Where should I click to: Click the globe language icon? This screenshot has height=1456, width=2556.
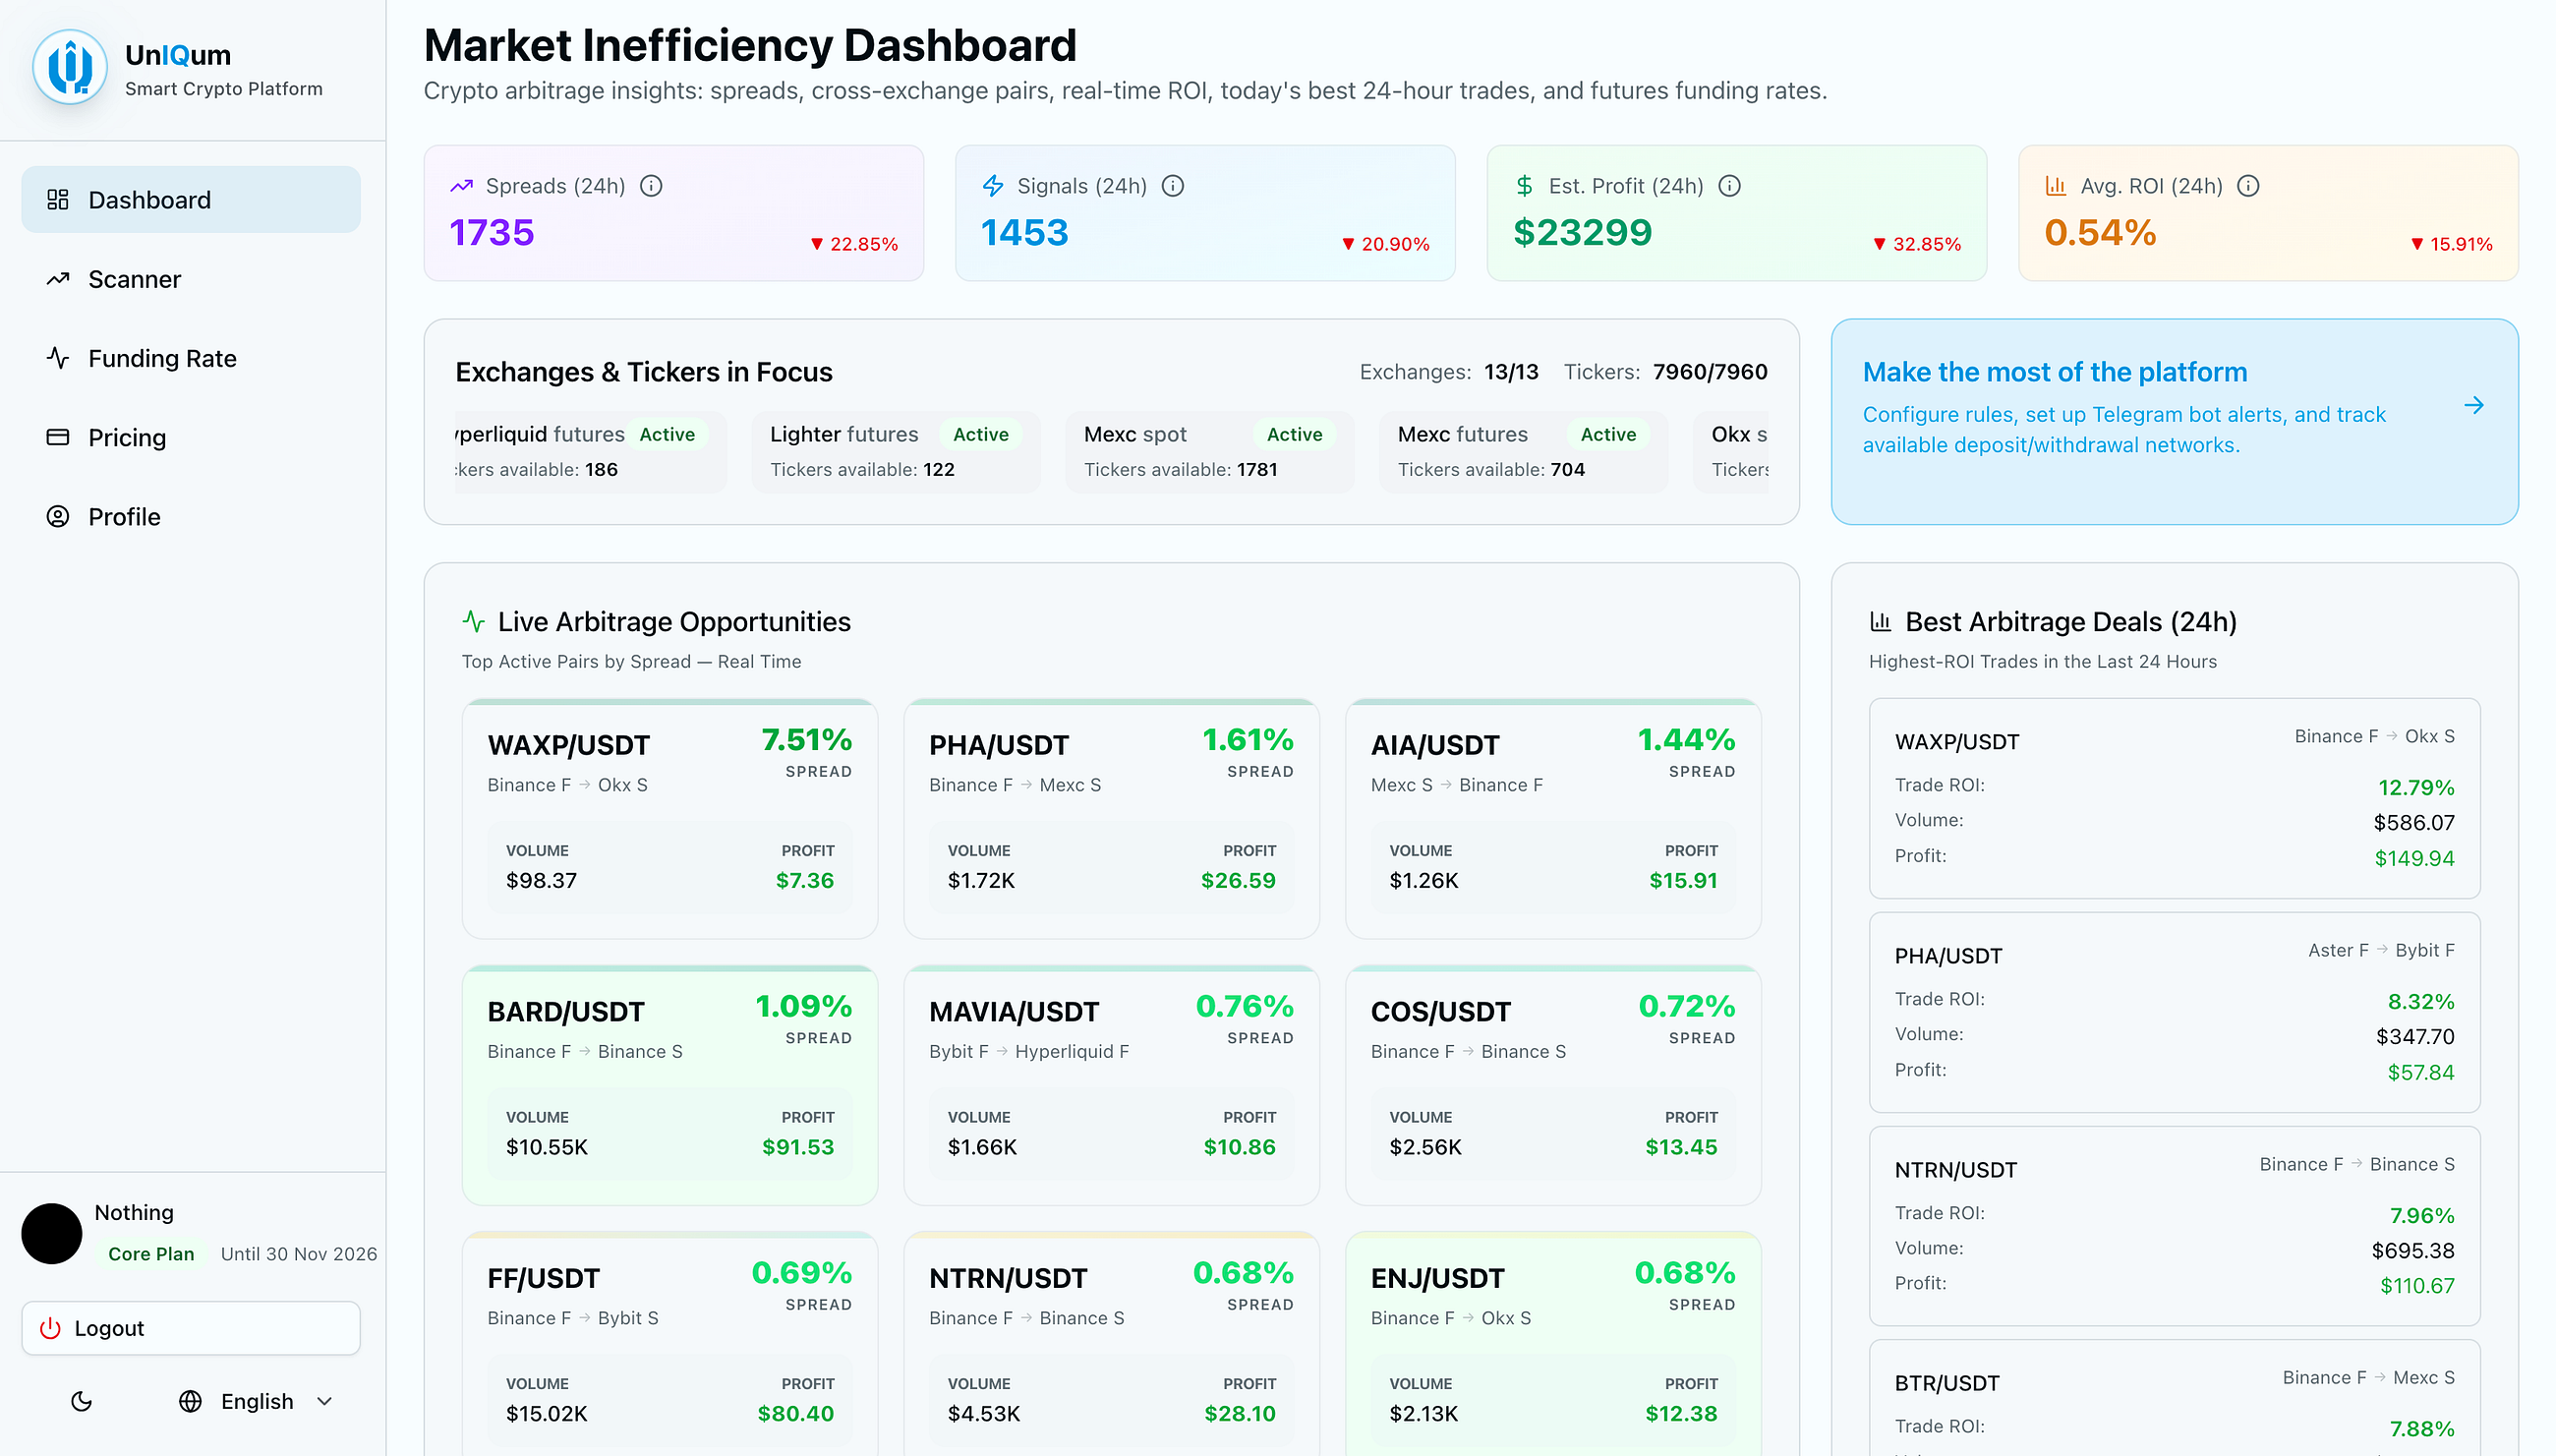[190, 1401]
